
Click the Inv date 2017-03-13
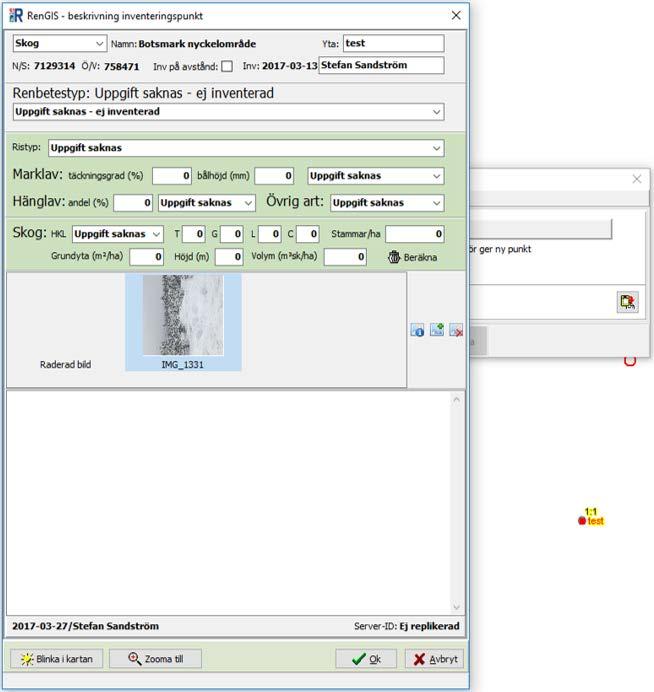coord(289,66)
